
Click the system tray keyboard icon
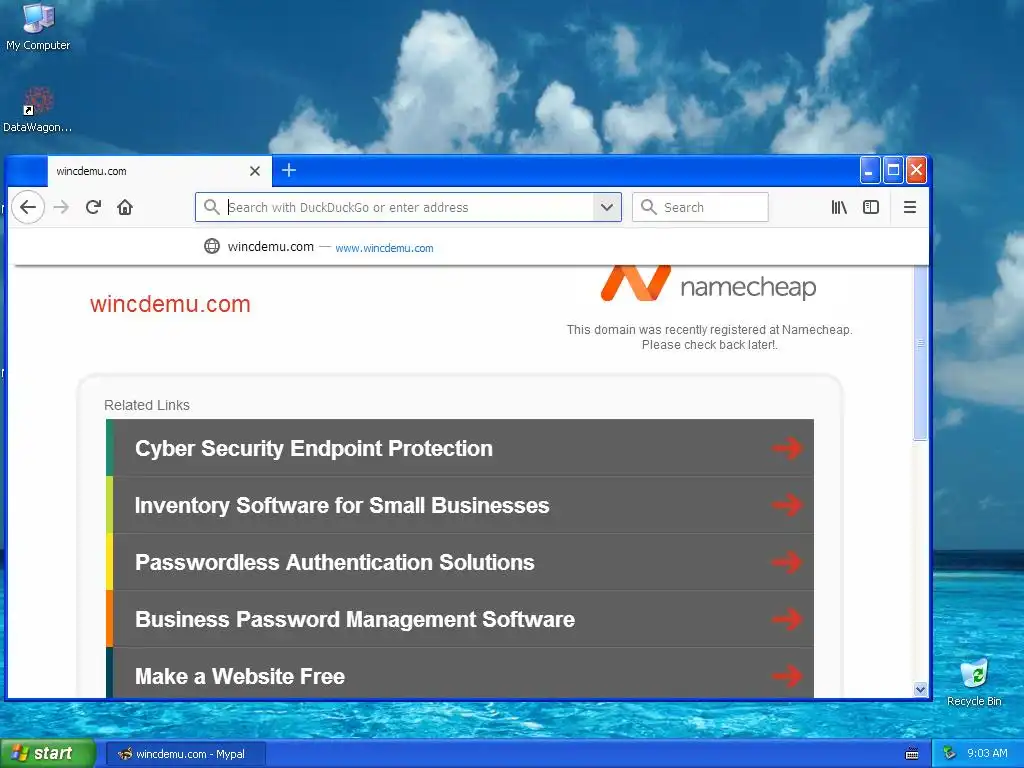[x=912, y=754]
